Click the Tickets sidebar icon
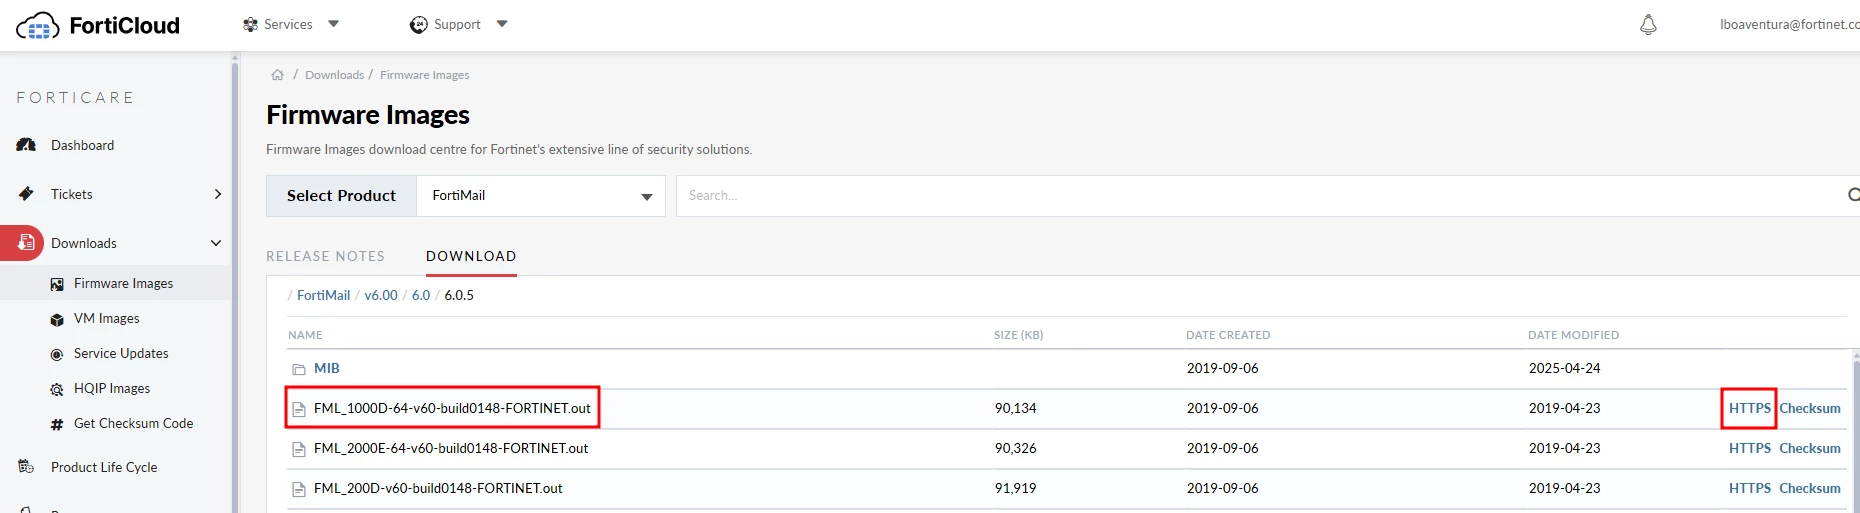The image size is (1860, 513). click(x=26, y=194)
